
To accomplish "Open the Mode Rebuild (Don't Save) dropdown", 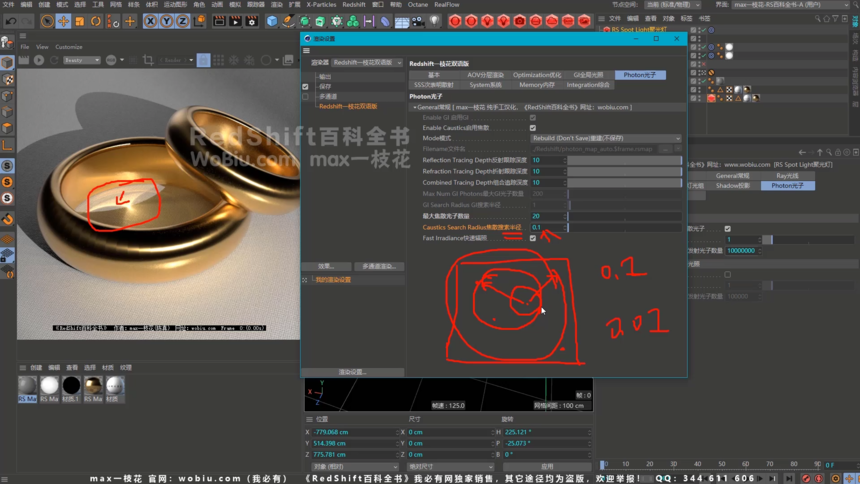I will [x=606, y=138].
